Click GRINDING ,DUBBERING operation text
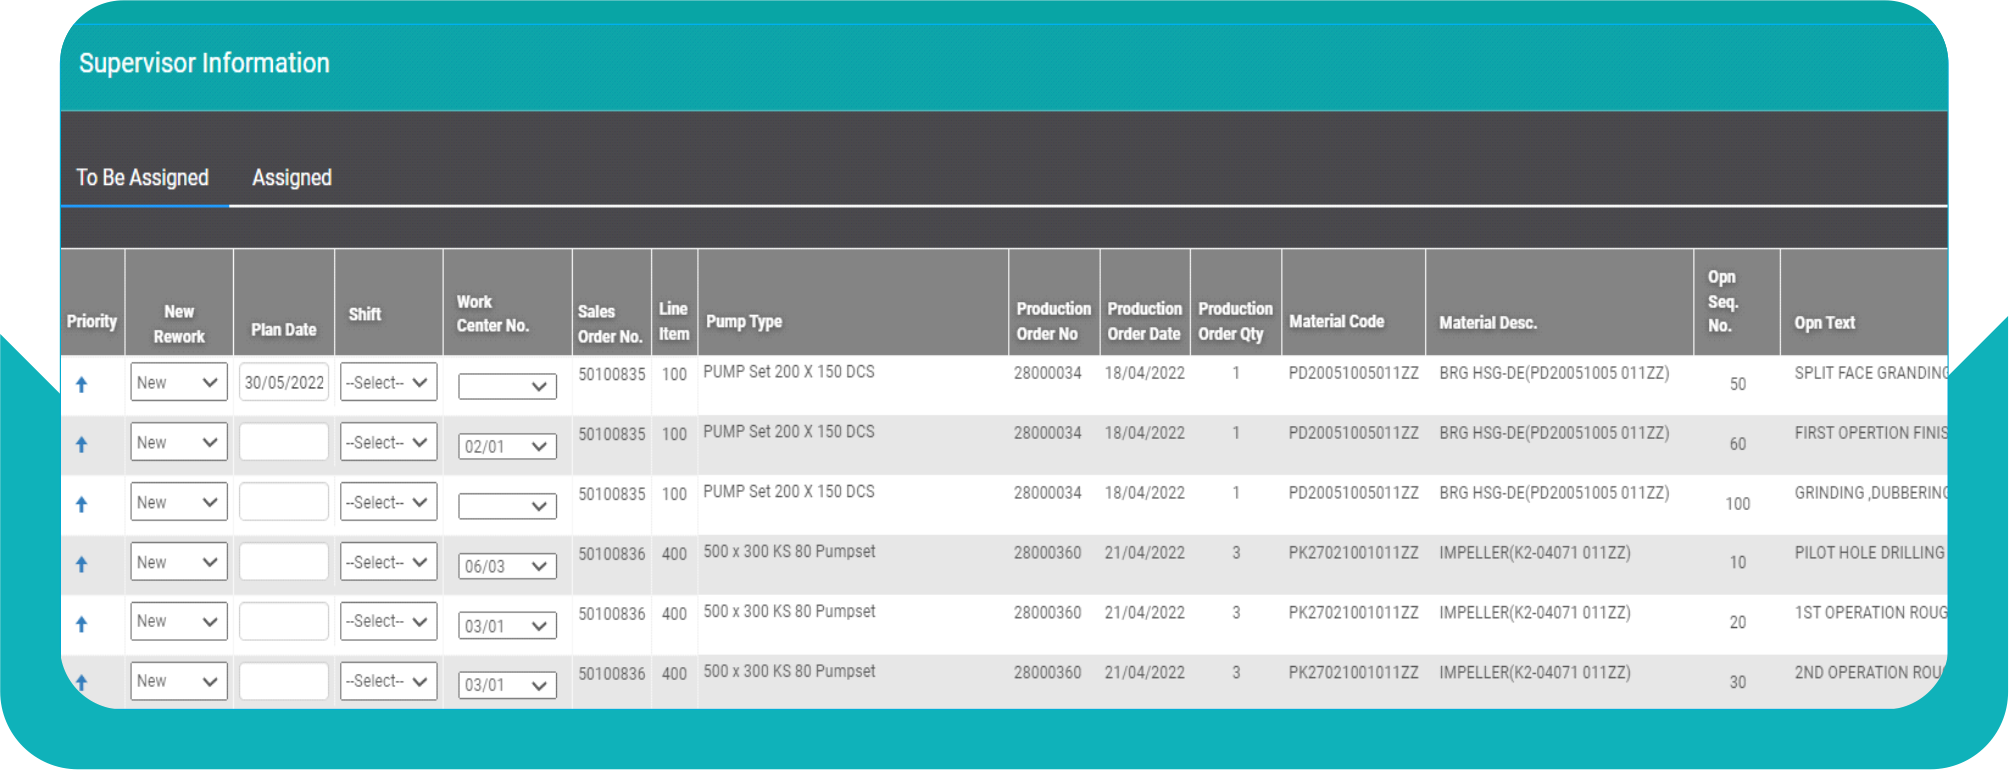Viewport: 2009px width, 770px height. pyautogui.click(x=1871, y=493)
